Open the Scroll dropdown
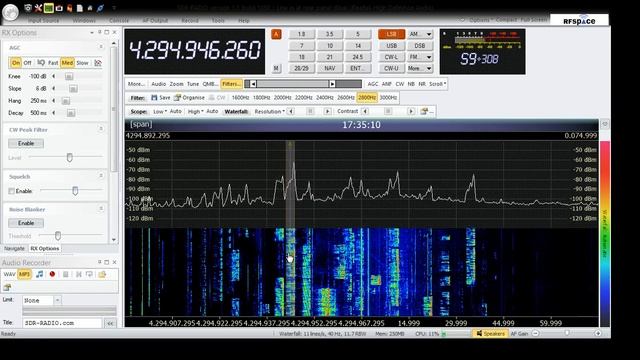640x360 pixels. [438, 84]
